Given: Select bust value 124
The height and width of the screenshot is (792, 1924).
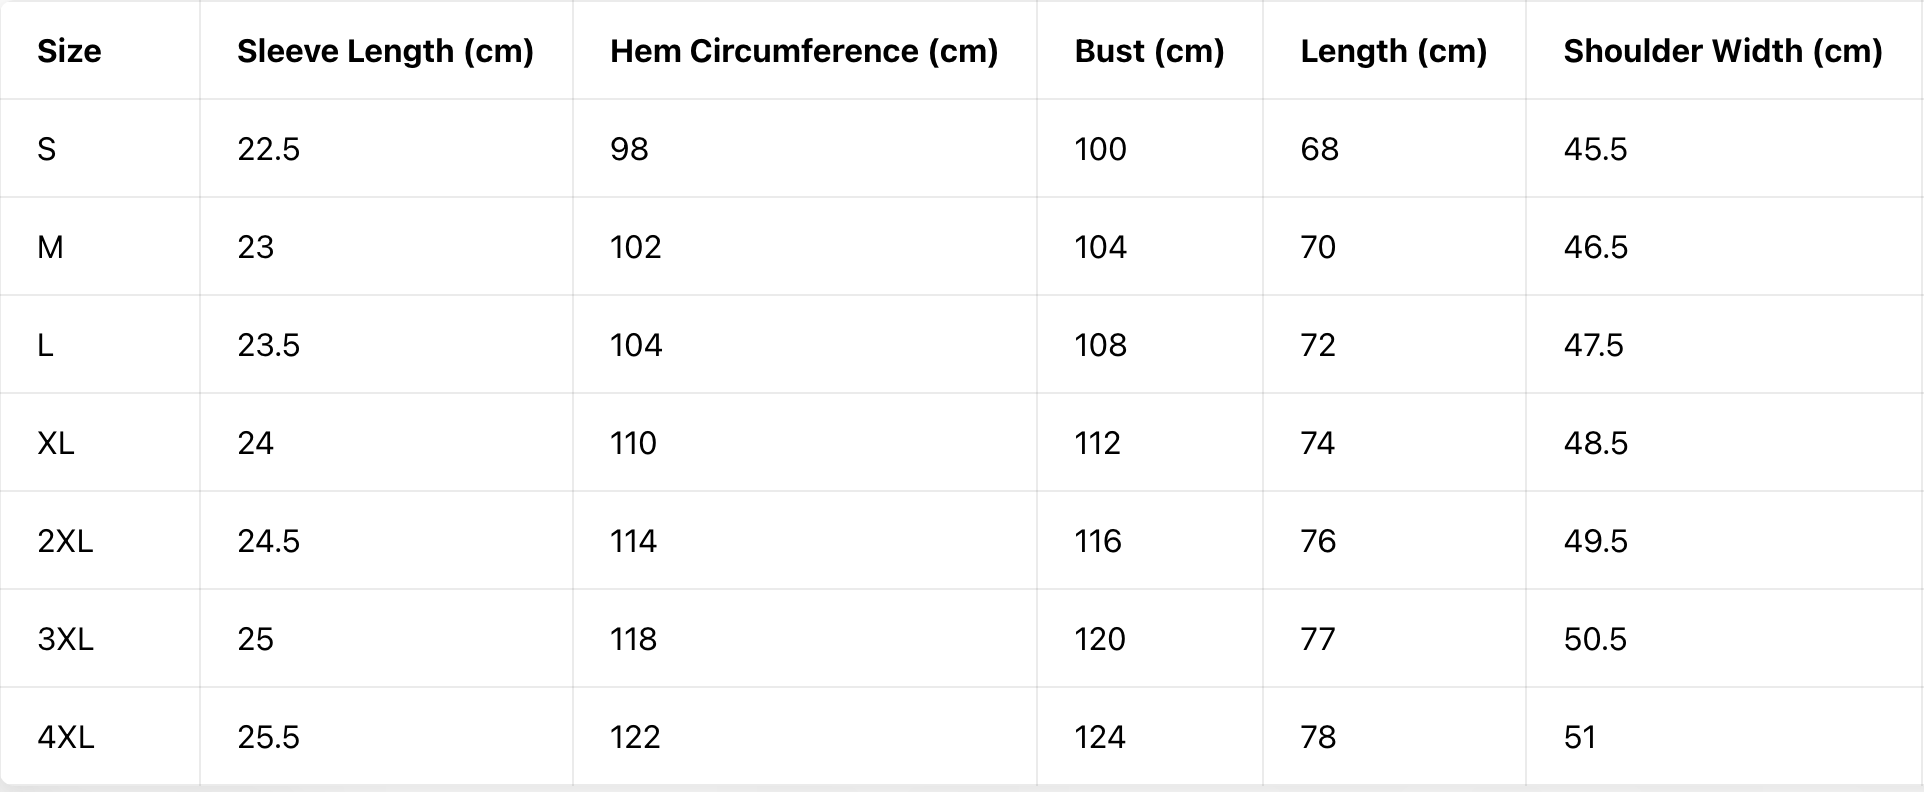Looking at the screenshot, I should [x=1100, y=737].
